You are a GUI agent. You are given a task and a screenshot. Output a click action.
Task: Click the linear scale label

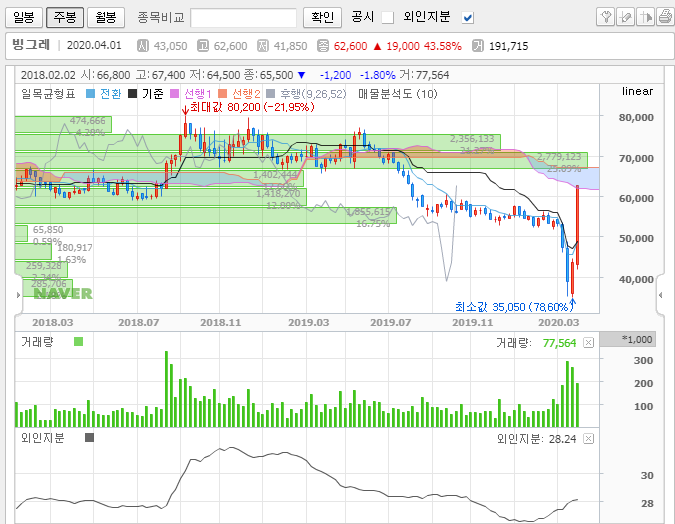tap(638, 91)
